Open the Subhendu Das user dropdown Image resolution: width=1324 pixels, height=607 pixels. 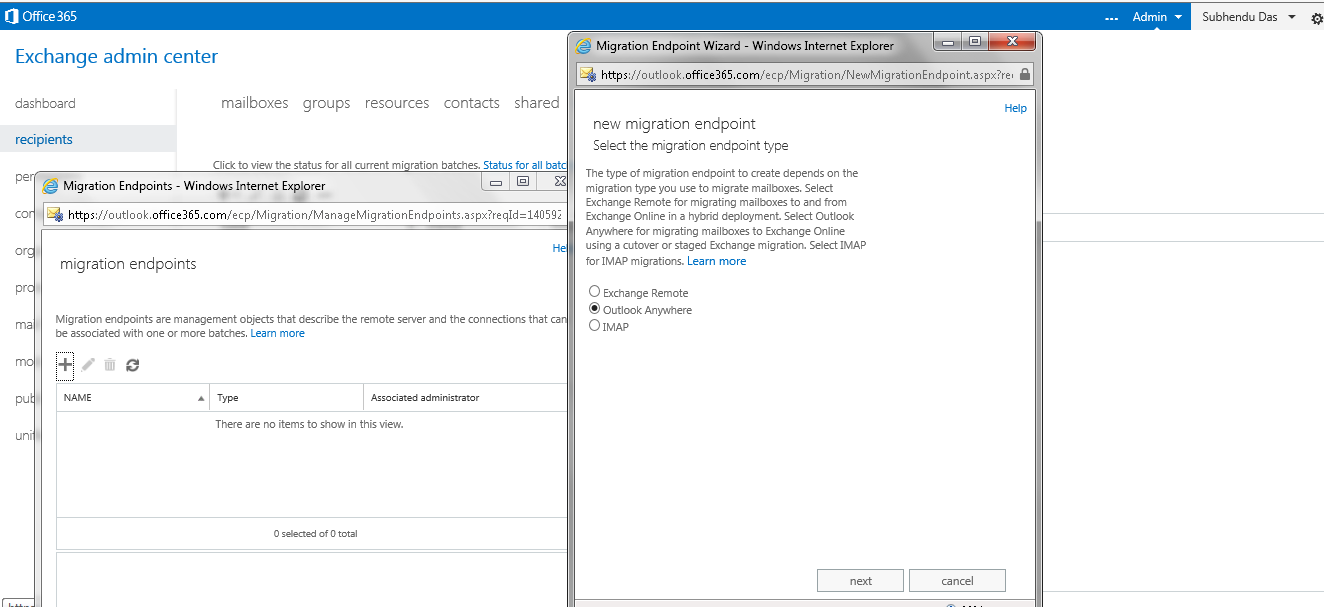click(x=1249, y=17)
